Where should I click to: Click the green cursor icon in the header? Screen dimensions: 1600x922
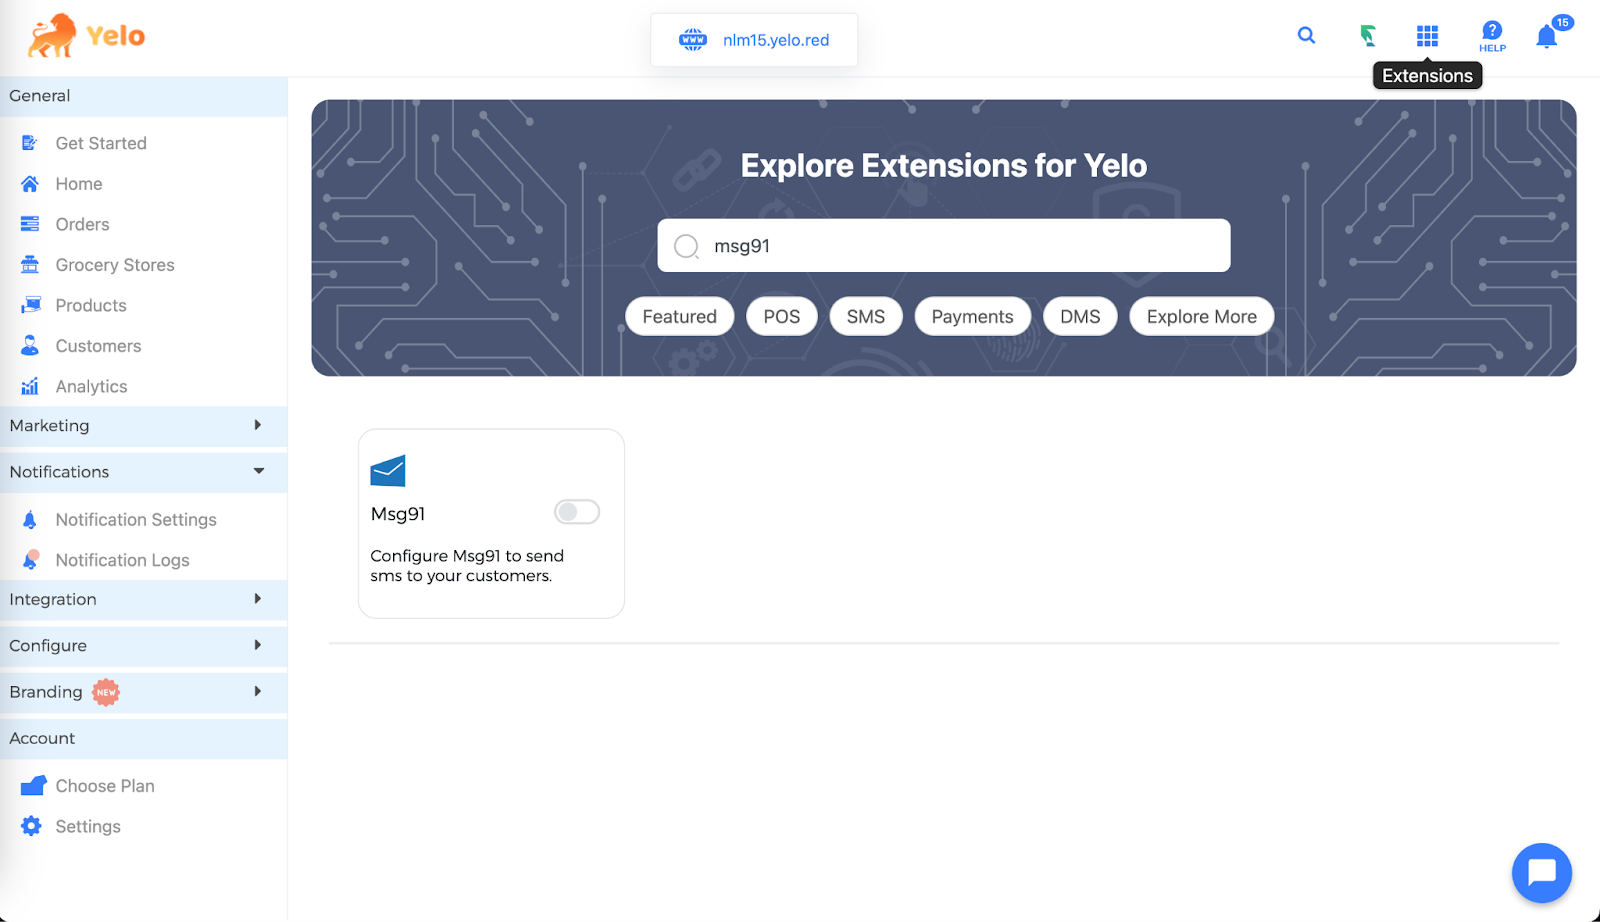1367,36
